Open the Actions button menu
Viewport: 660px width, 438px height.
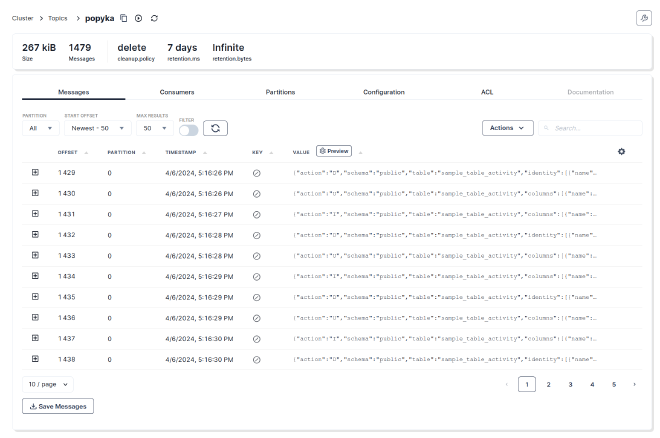coord(507,128)
